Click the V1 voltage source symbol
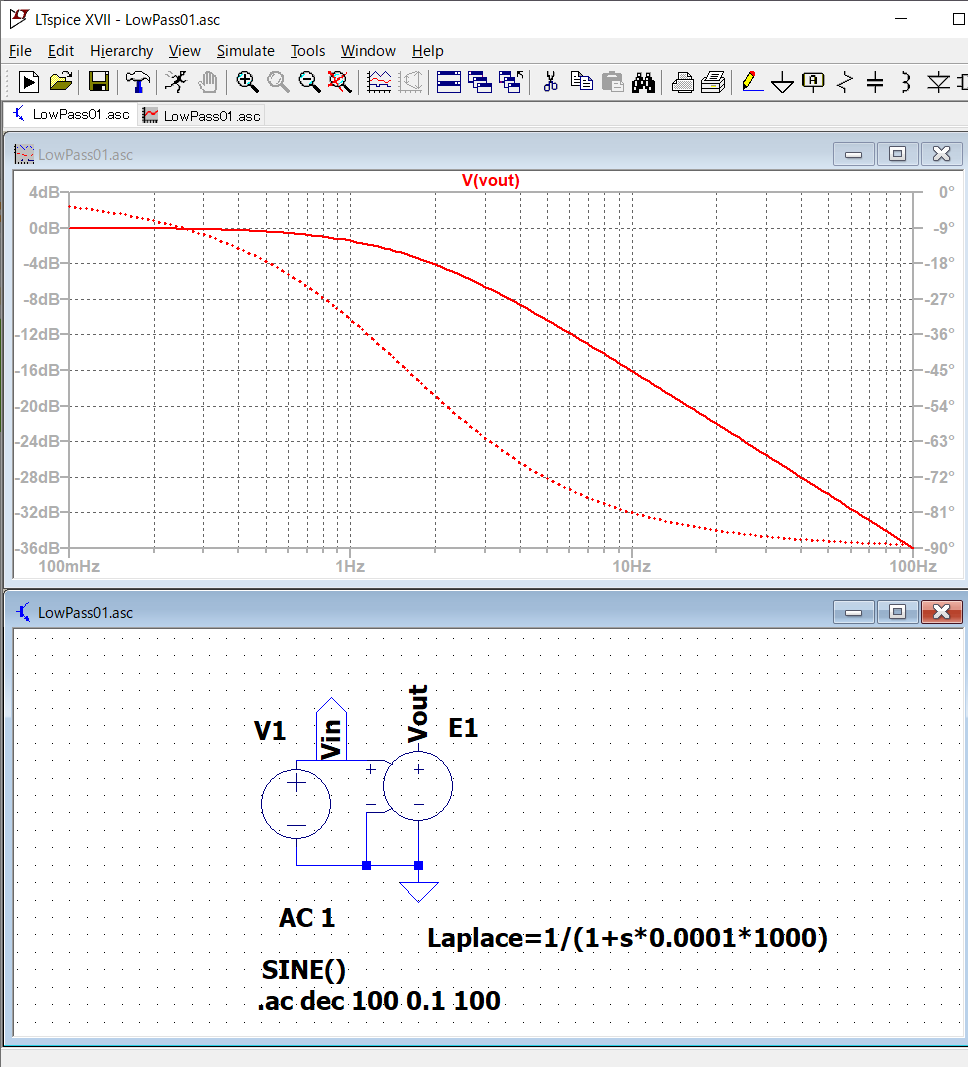 coord(296,804)
